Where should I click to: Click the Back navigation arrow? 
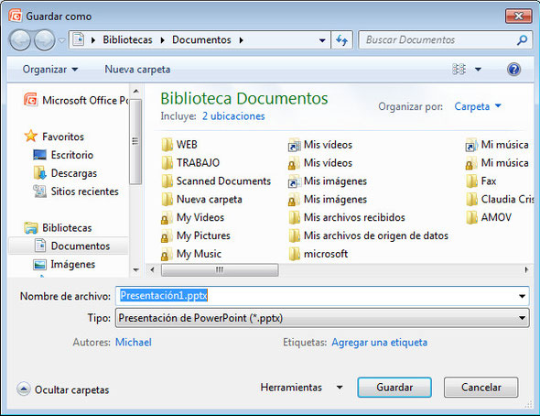[20, 40]
